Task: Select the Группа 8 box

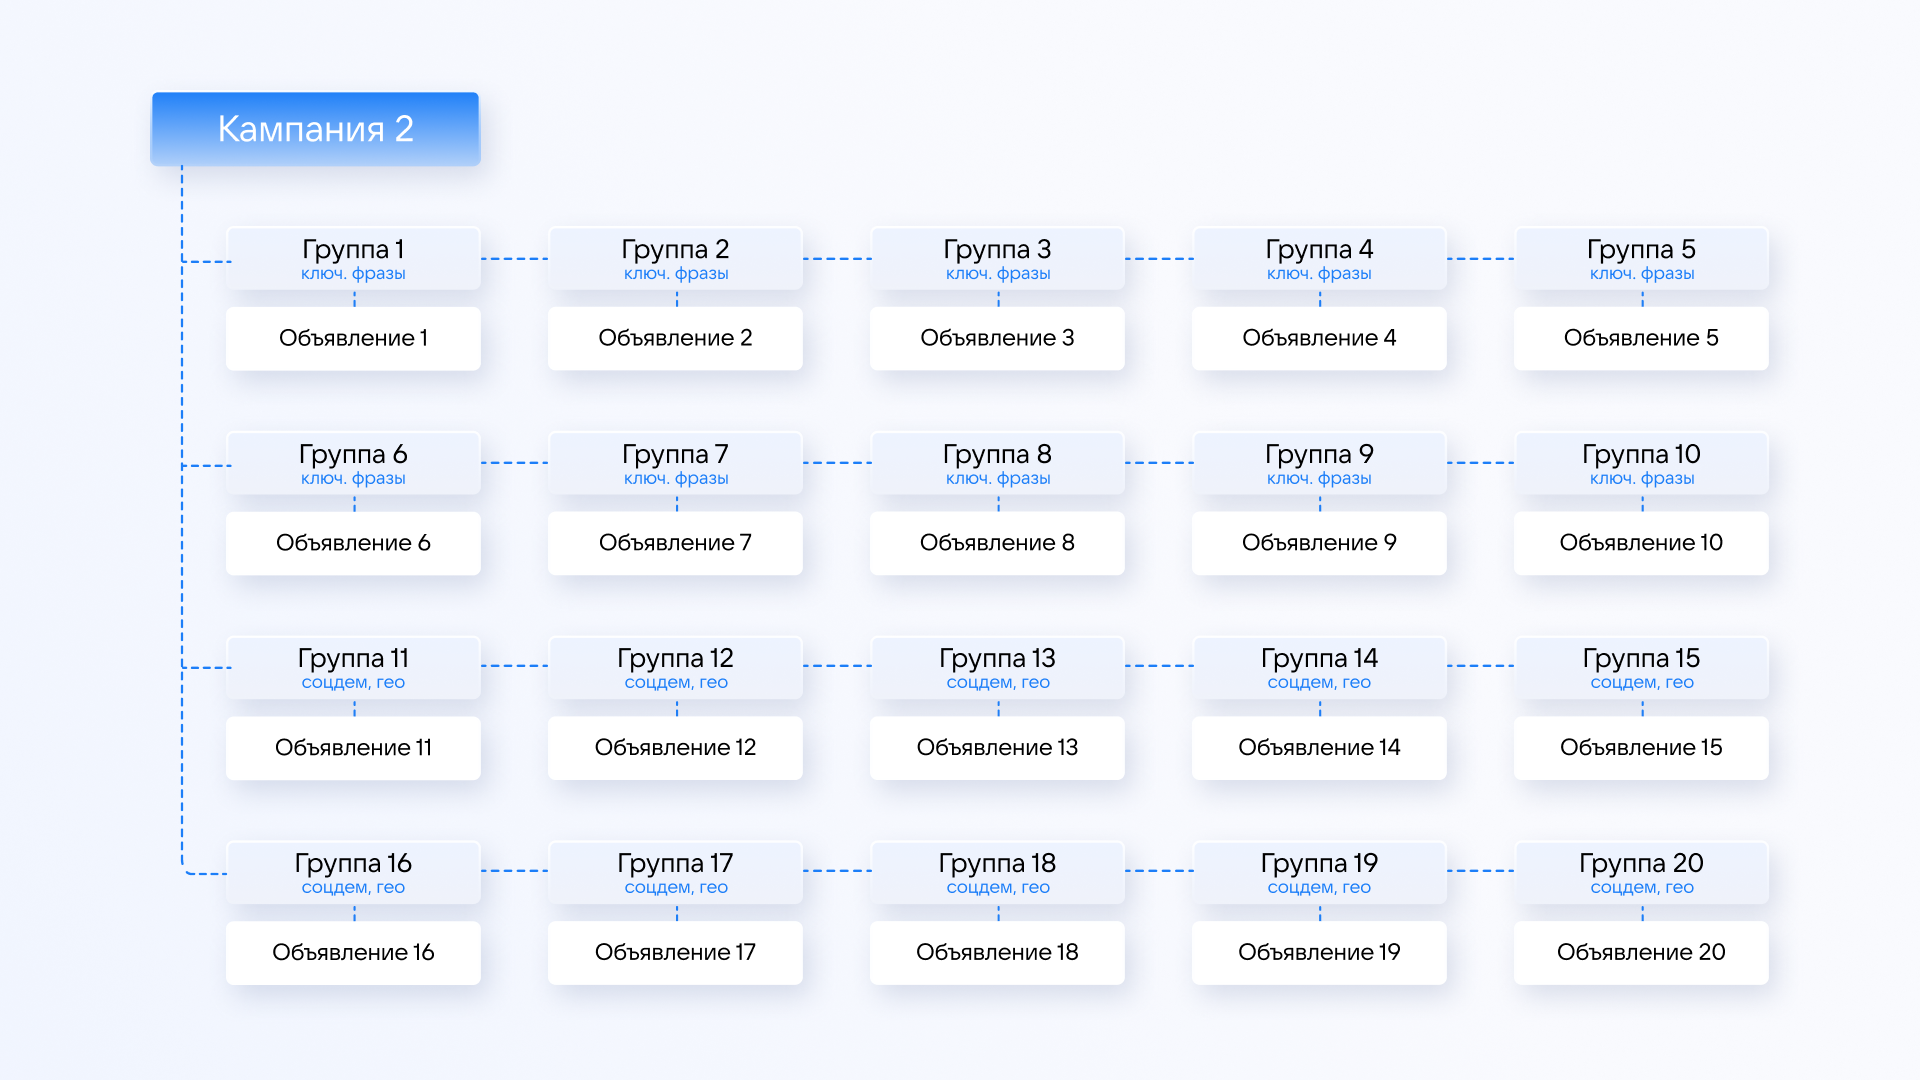Action: tap(997, 463)
